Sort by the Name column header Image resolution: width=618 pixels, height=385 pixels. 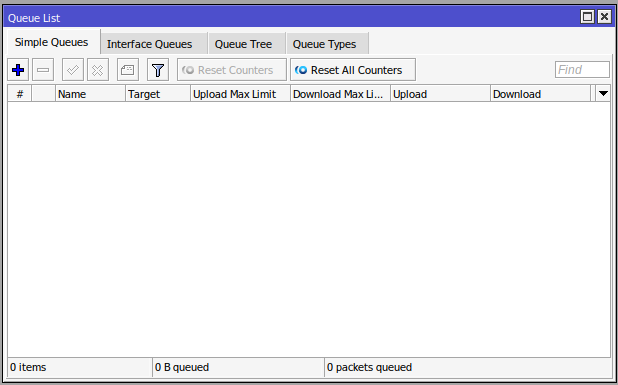tap(90, 94)
